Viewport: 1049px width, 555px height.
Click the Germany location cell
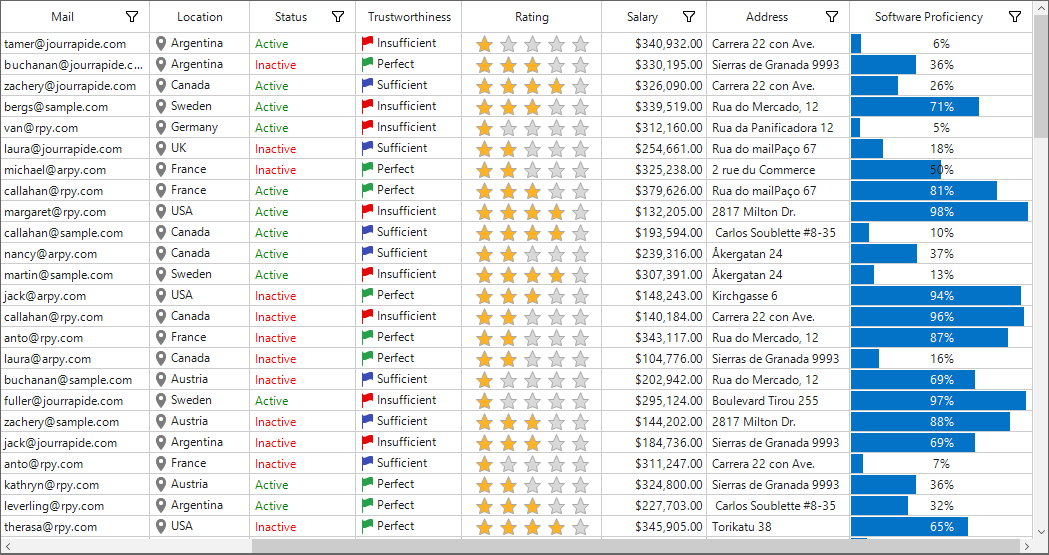coord(199,128)
